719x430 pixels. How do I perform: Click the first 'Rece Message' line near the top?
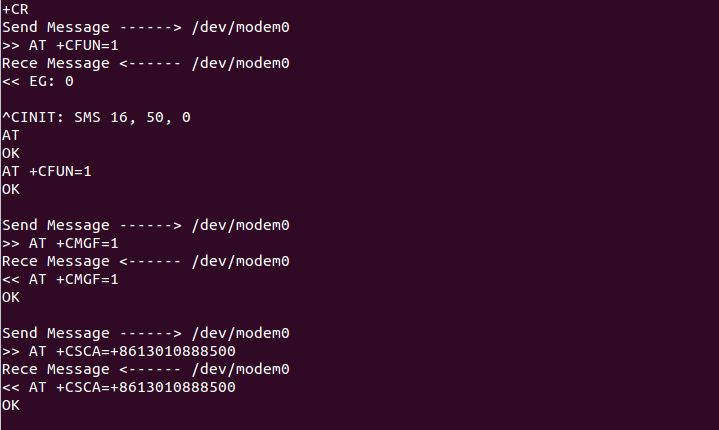point(146,63)
